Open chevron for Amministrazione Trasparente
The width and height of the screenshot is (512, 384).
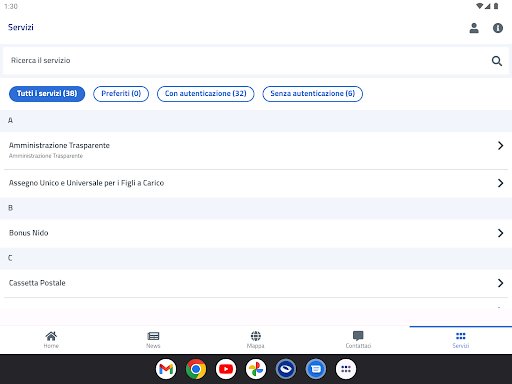[x=500, y=146]
